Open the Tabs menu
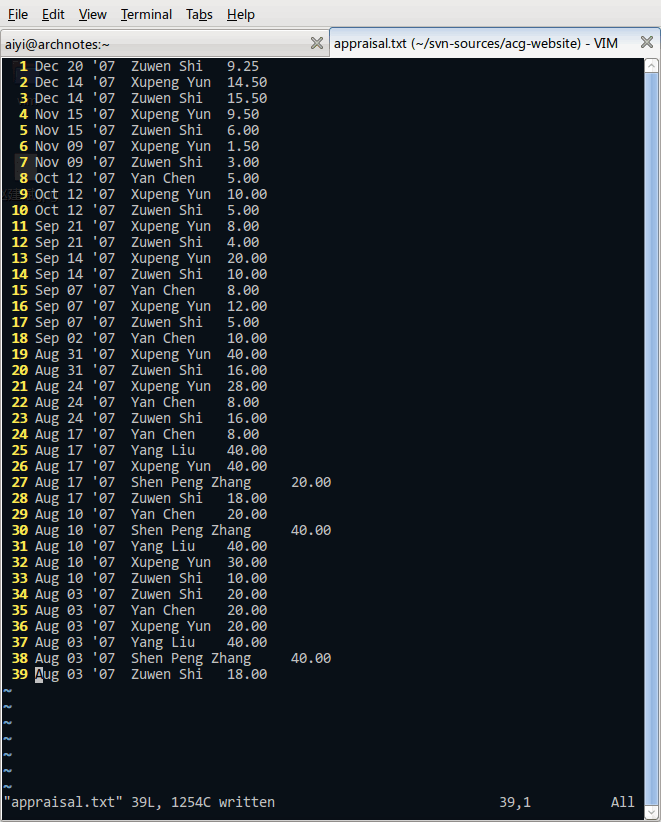661x822 pixels. (199, 14)
